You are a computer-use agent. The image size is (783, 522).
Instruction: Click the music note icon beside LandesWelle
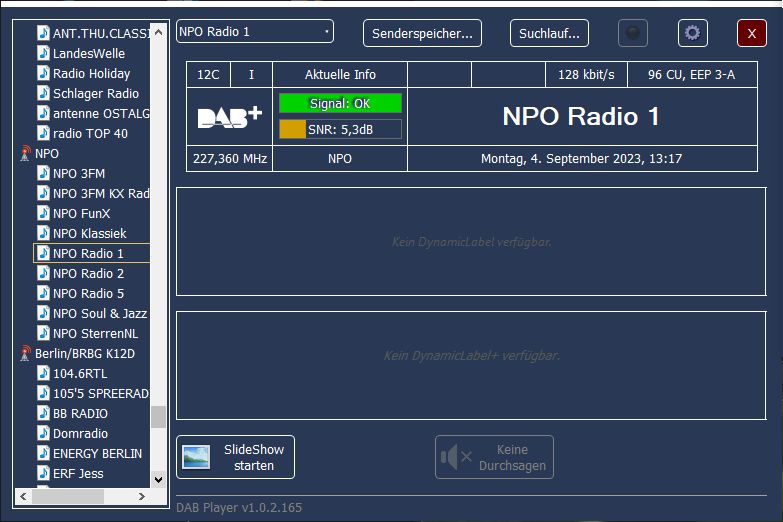(43, 53)
